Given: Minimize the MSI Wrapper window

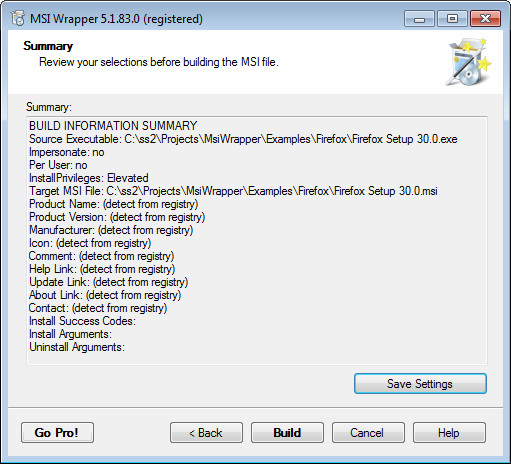Looking at the screenshot, I should (x=419, y=19).
